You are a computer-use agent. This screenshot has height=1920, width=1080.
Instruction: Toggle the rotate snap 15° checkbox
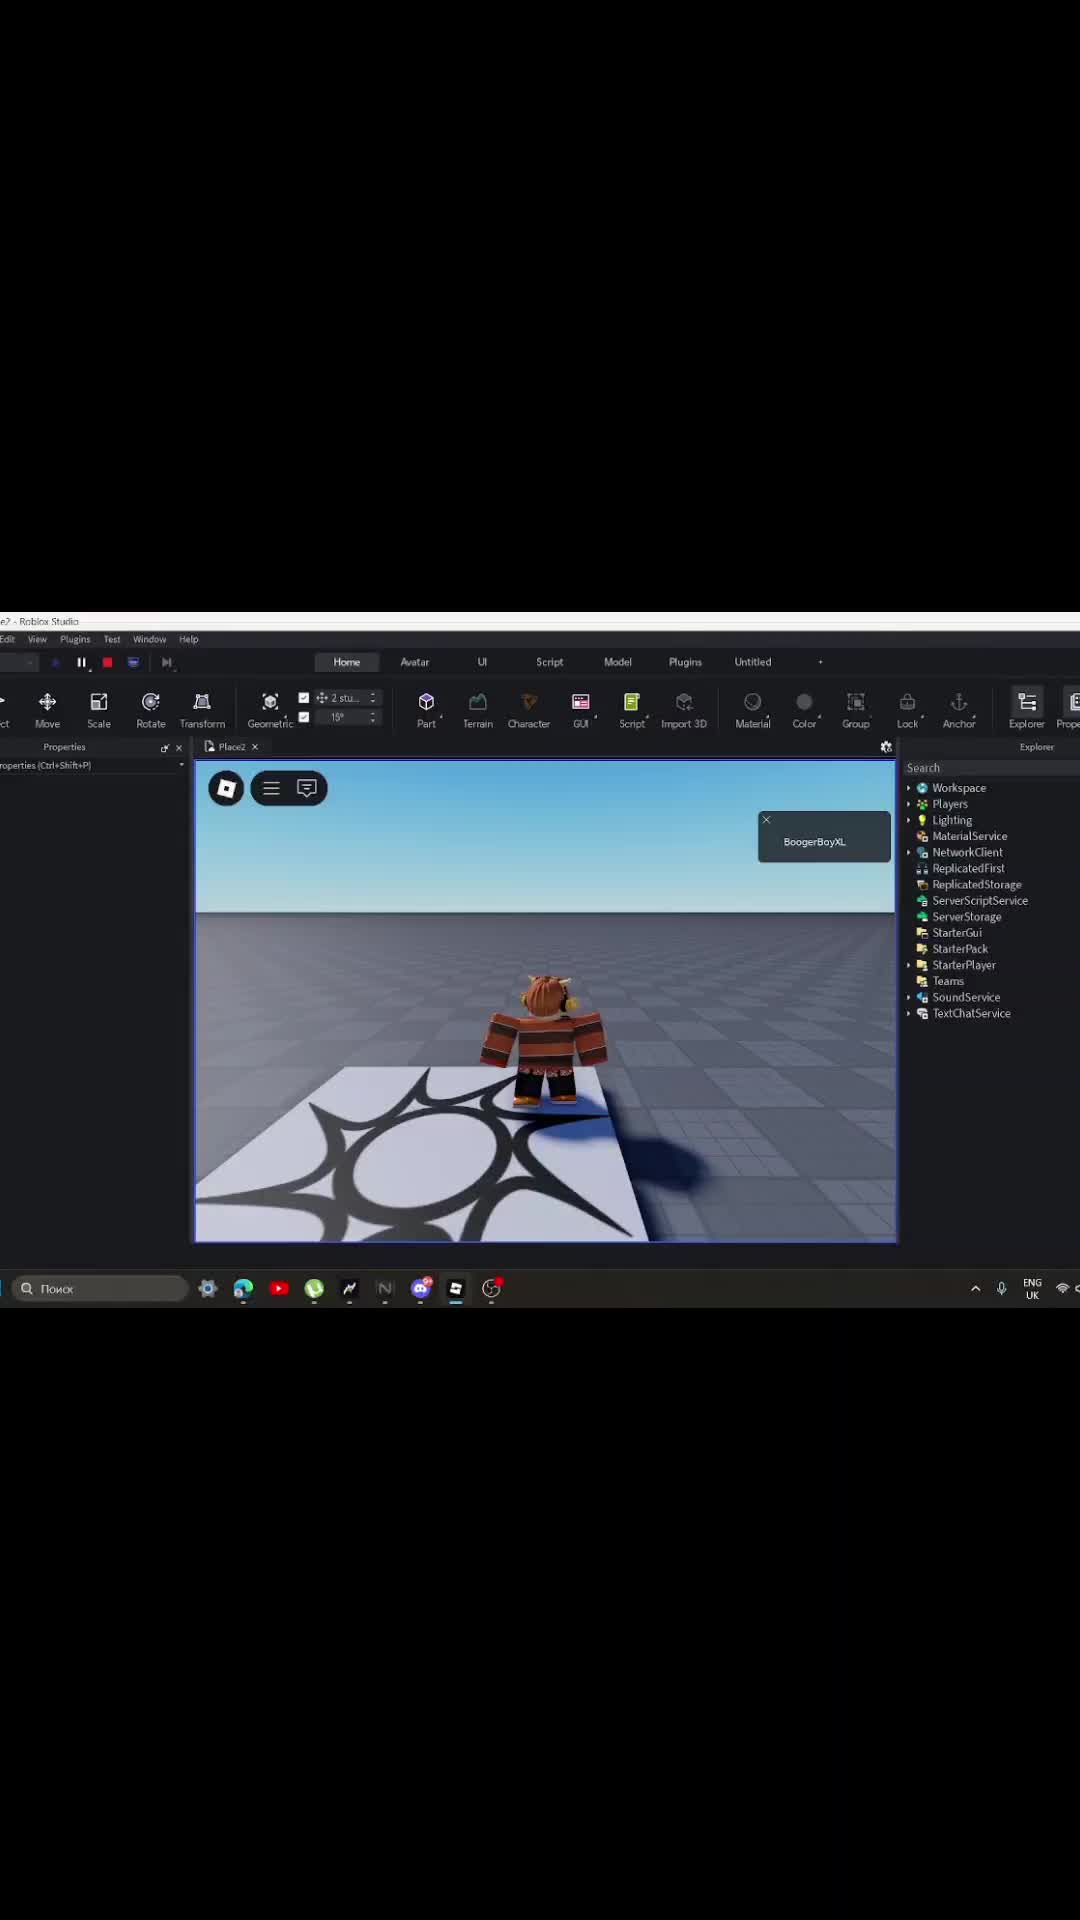[304, 717]
